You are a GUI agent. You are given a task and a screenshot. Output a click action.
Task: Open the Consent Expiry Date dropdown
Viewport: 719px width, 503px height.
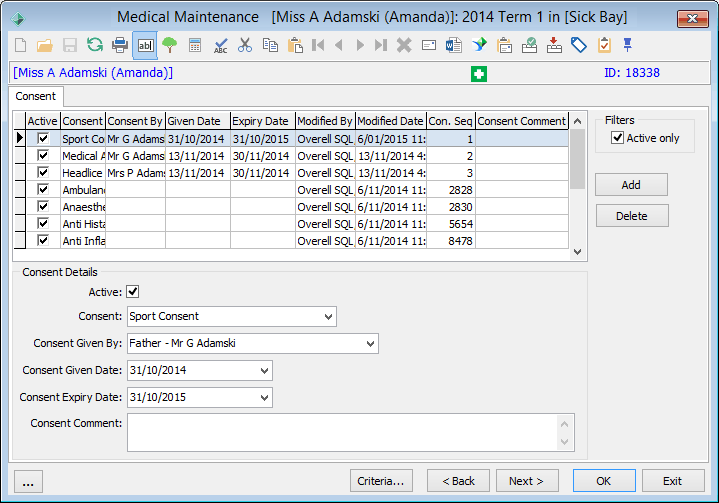click(x=264, y=398)
